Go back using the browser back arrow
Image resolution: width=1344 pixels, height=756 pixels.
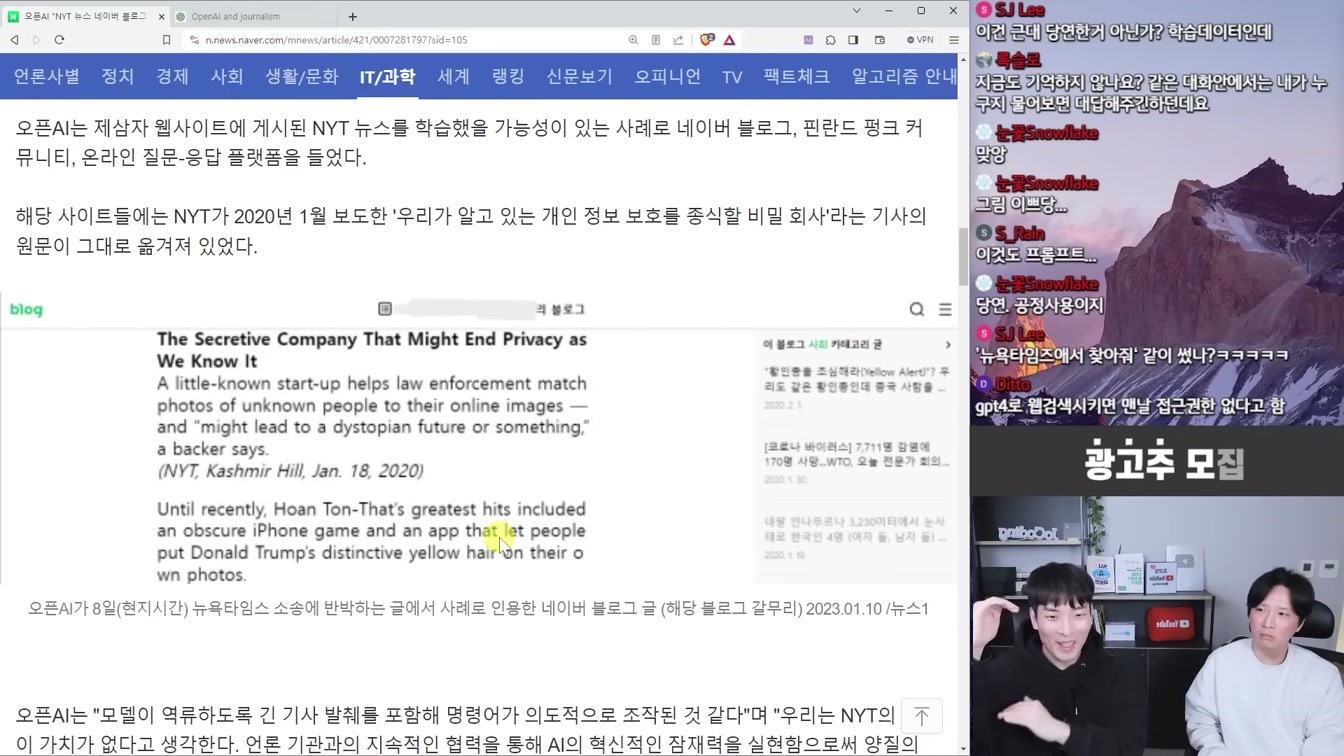[x=14, y=40]
